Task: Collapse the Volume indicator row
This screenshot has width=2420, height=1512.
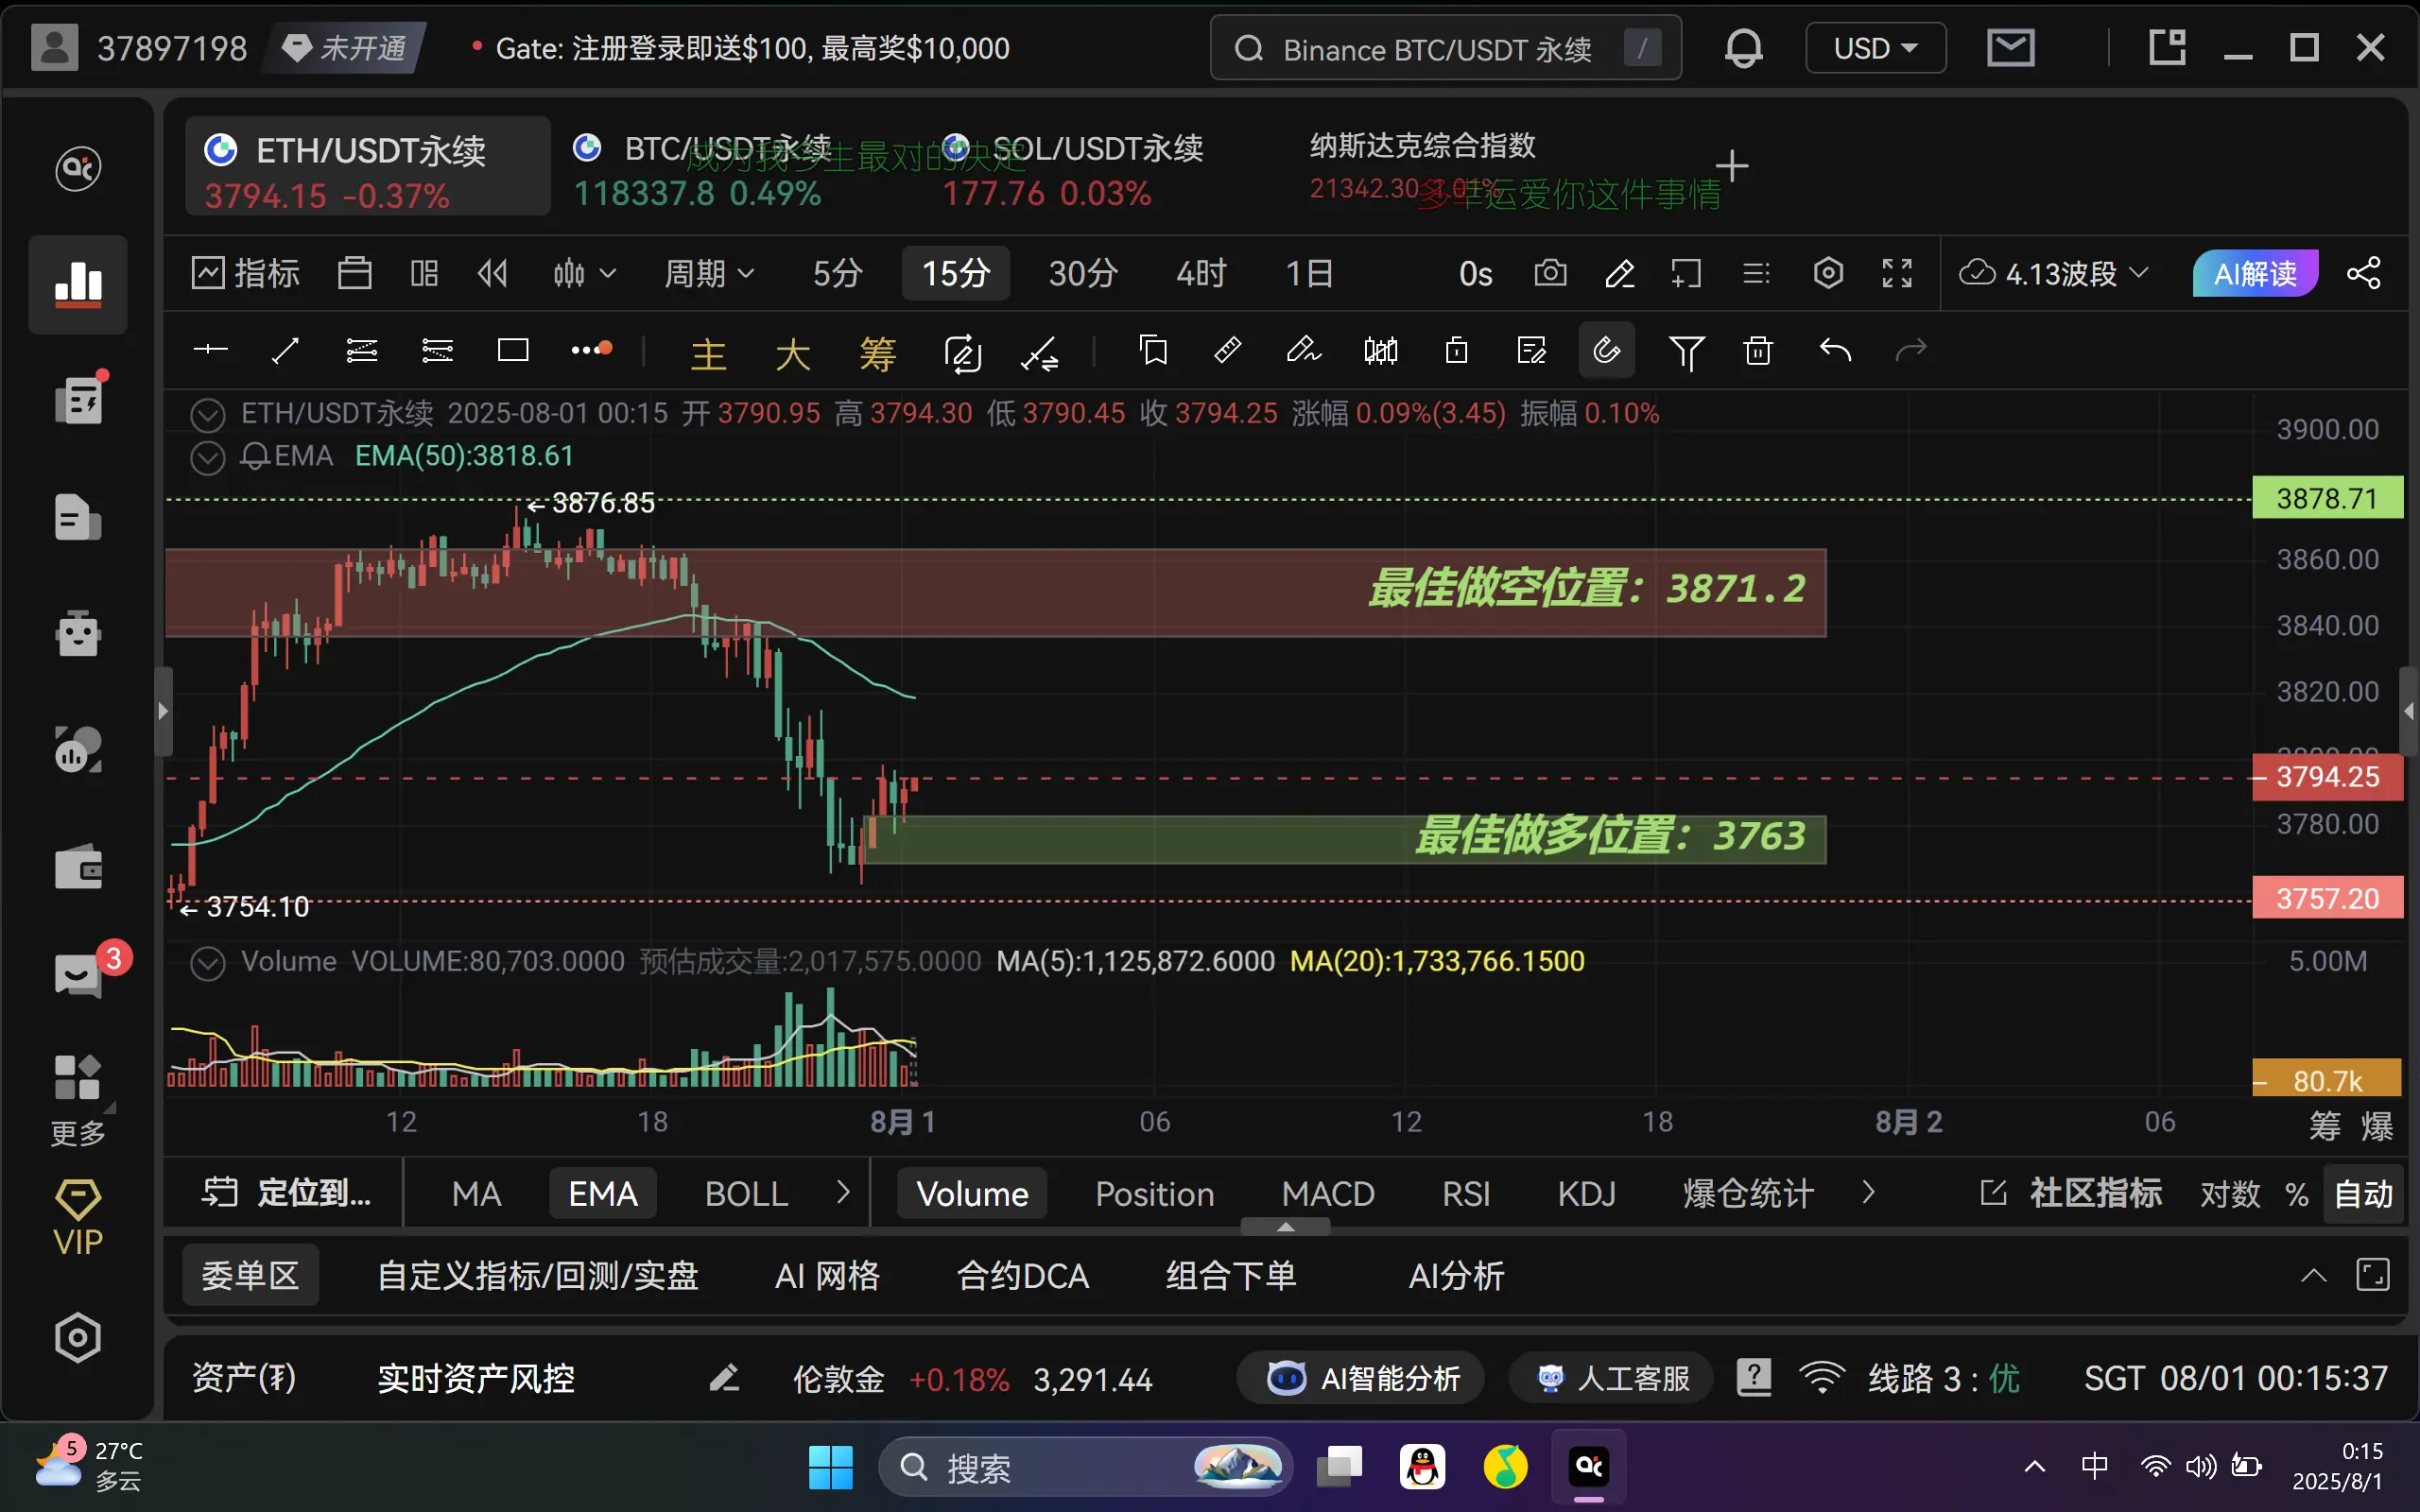Action: pyautogui.click(x=208, y=963)
